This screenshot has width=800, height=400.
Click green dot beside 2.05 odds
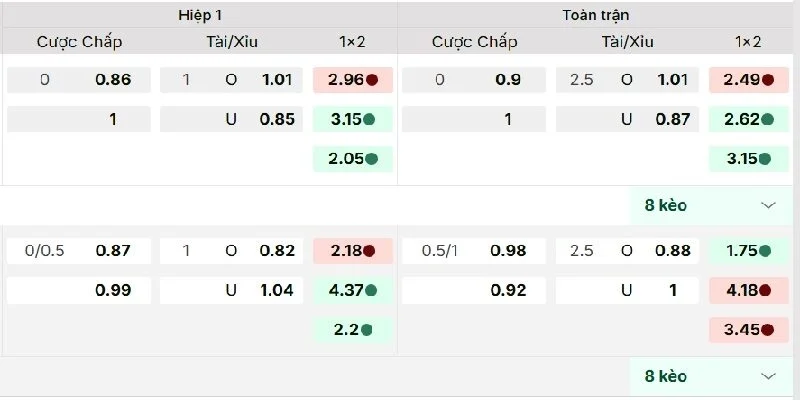coord(372,158)
